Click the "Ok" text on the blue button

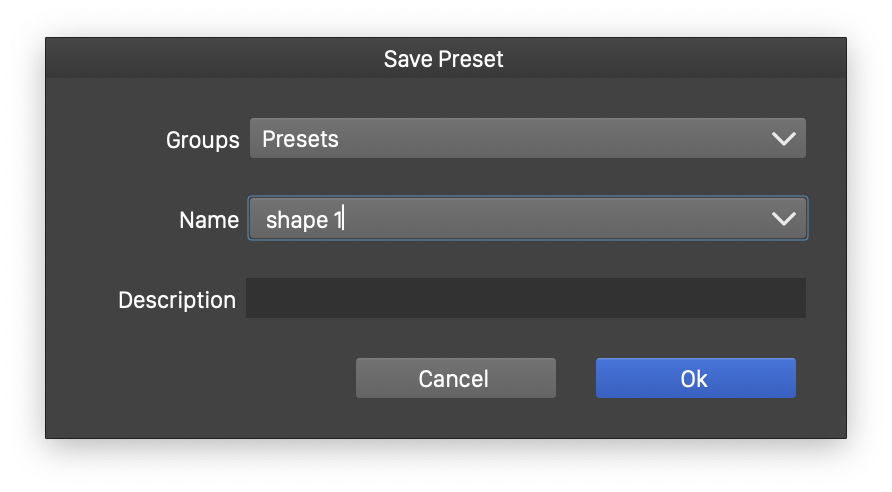[694, 379]
